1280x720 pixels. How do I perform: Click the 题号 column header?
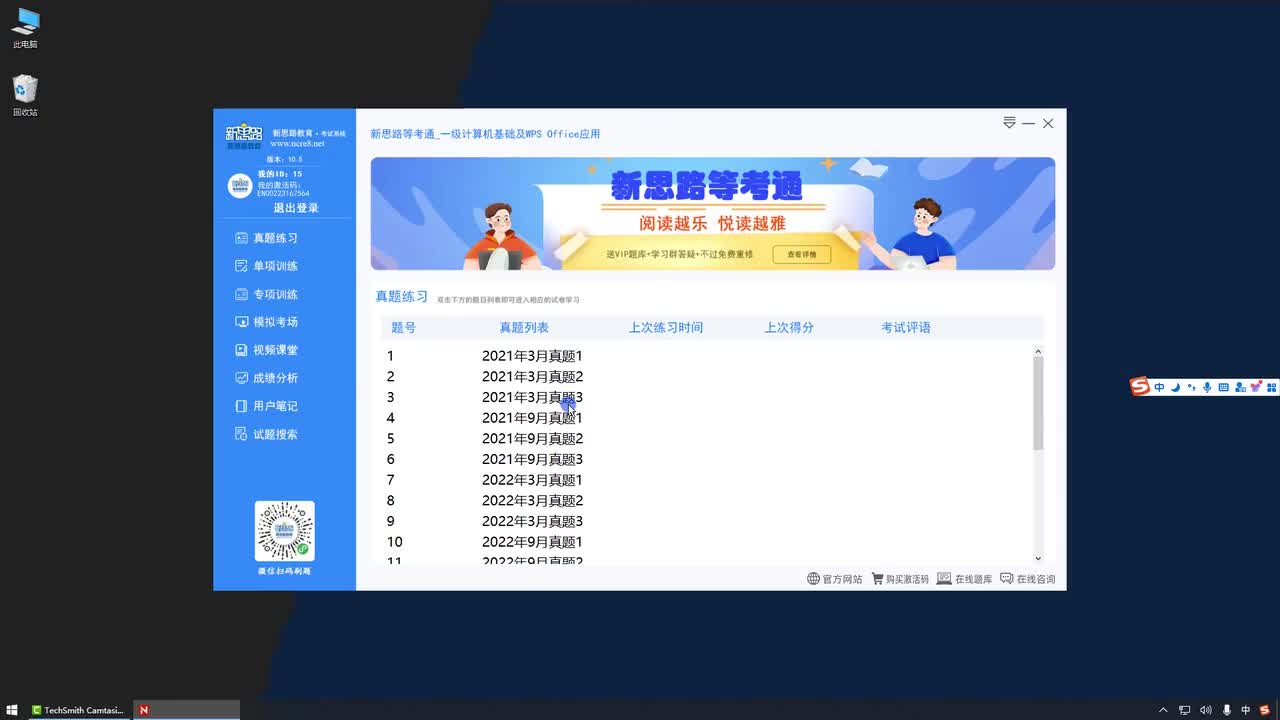[403, 328]
